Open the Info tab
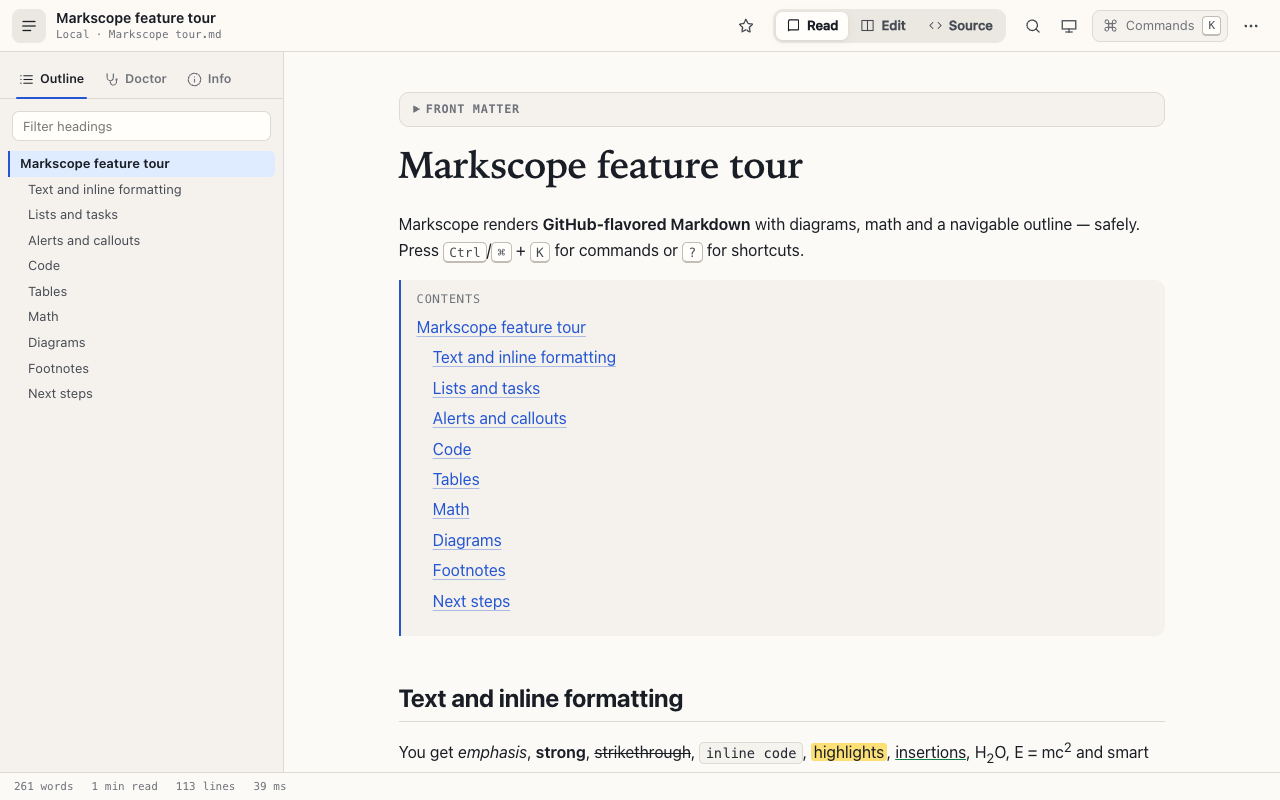 (209, 79)
